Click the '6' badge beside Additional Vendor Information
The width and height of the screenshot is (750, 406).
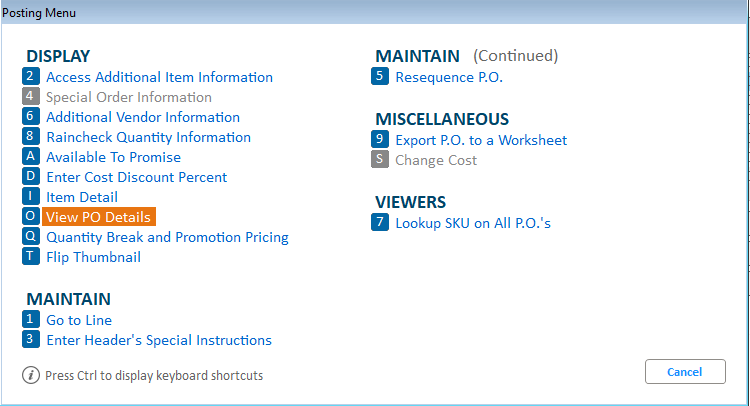point(30,117)
